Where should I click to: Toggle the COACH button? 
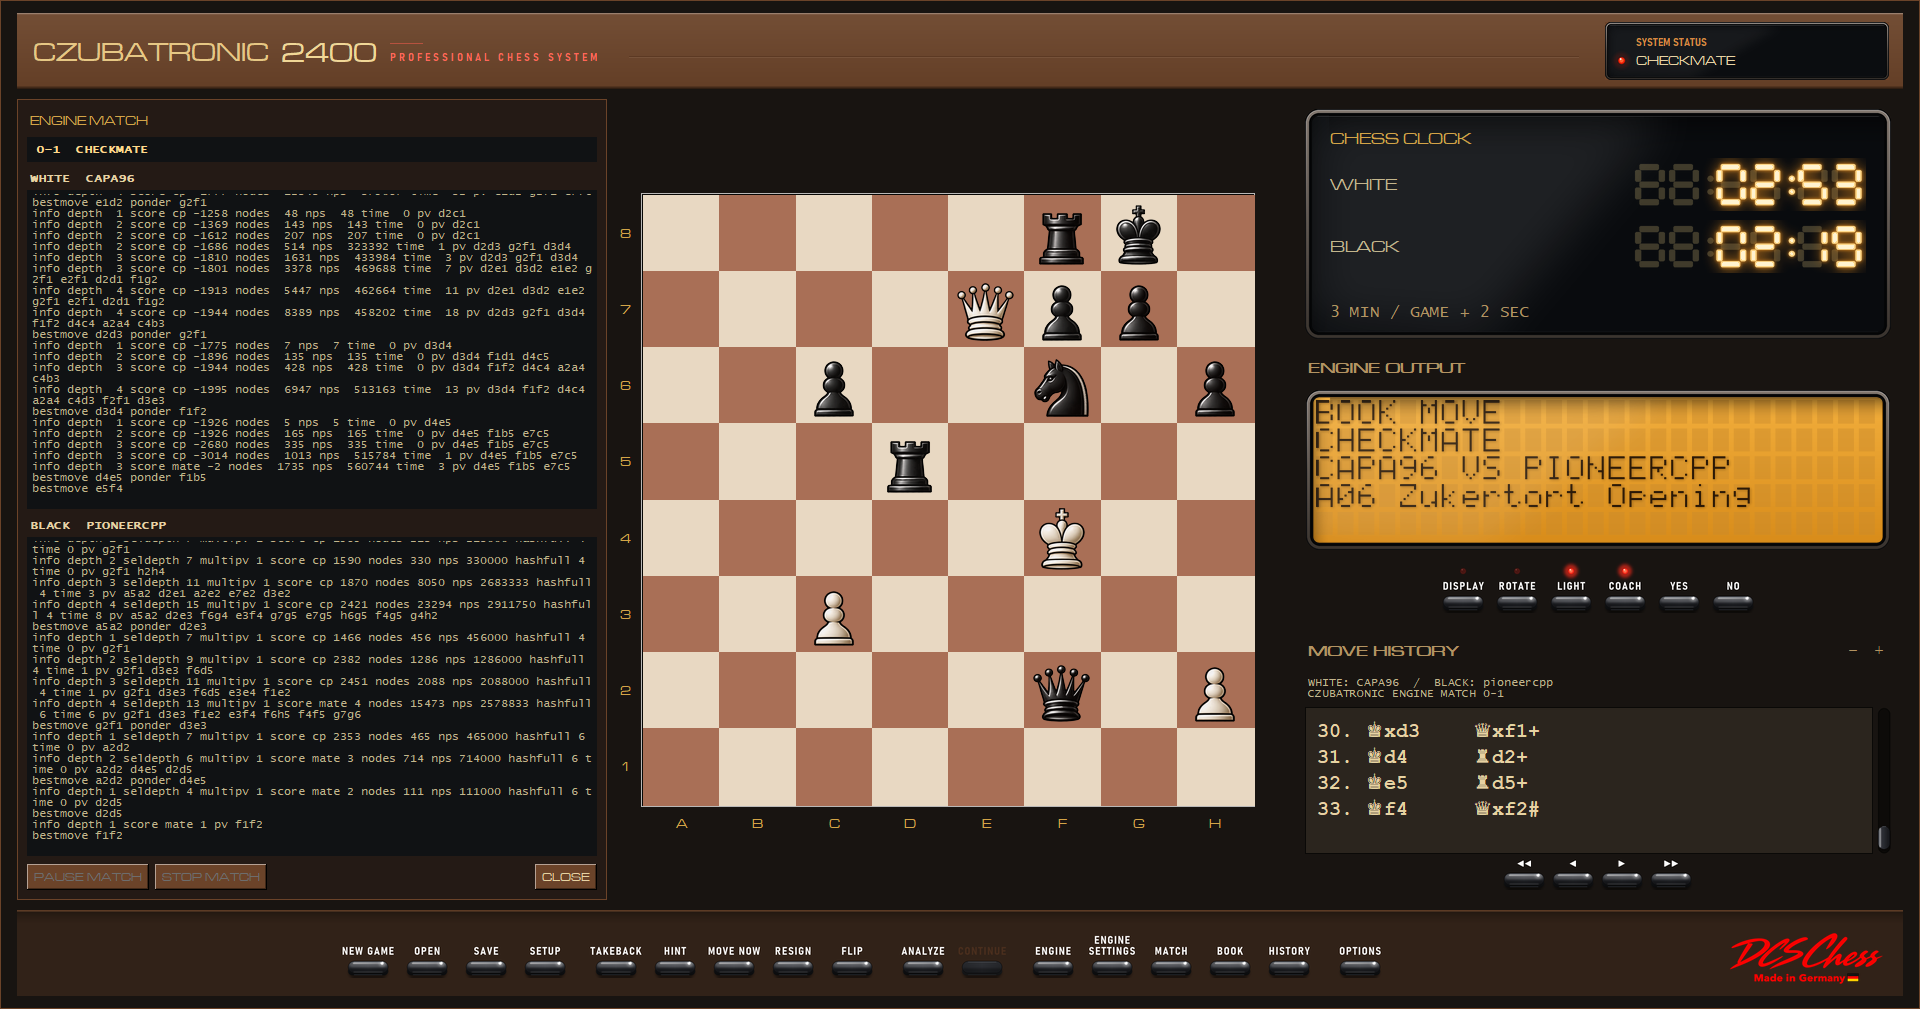tap(1625, 603)
